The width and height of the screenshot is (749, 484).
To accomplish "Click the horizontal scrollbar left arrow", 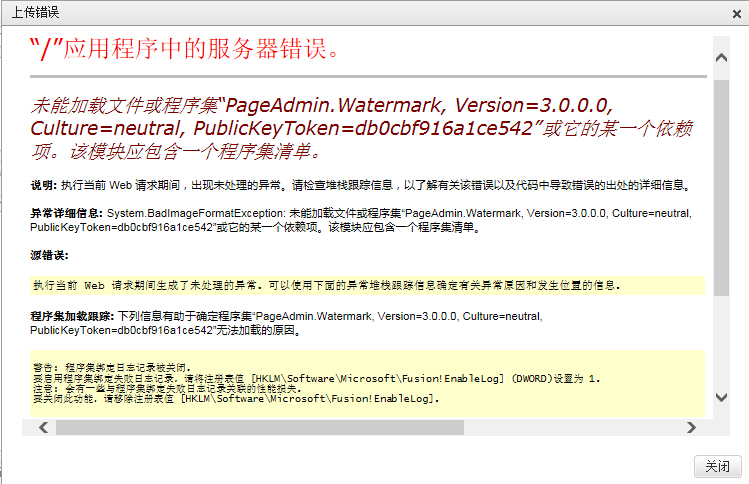I will click(x=42, y=427).
